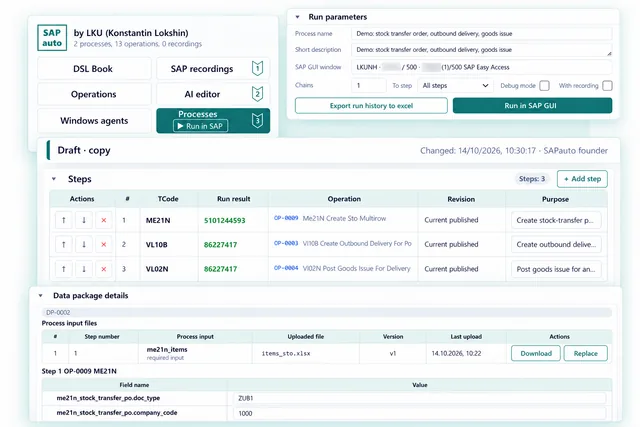Click badge 2 icon on AI editor

tap(257, 94)
